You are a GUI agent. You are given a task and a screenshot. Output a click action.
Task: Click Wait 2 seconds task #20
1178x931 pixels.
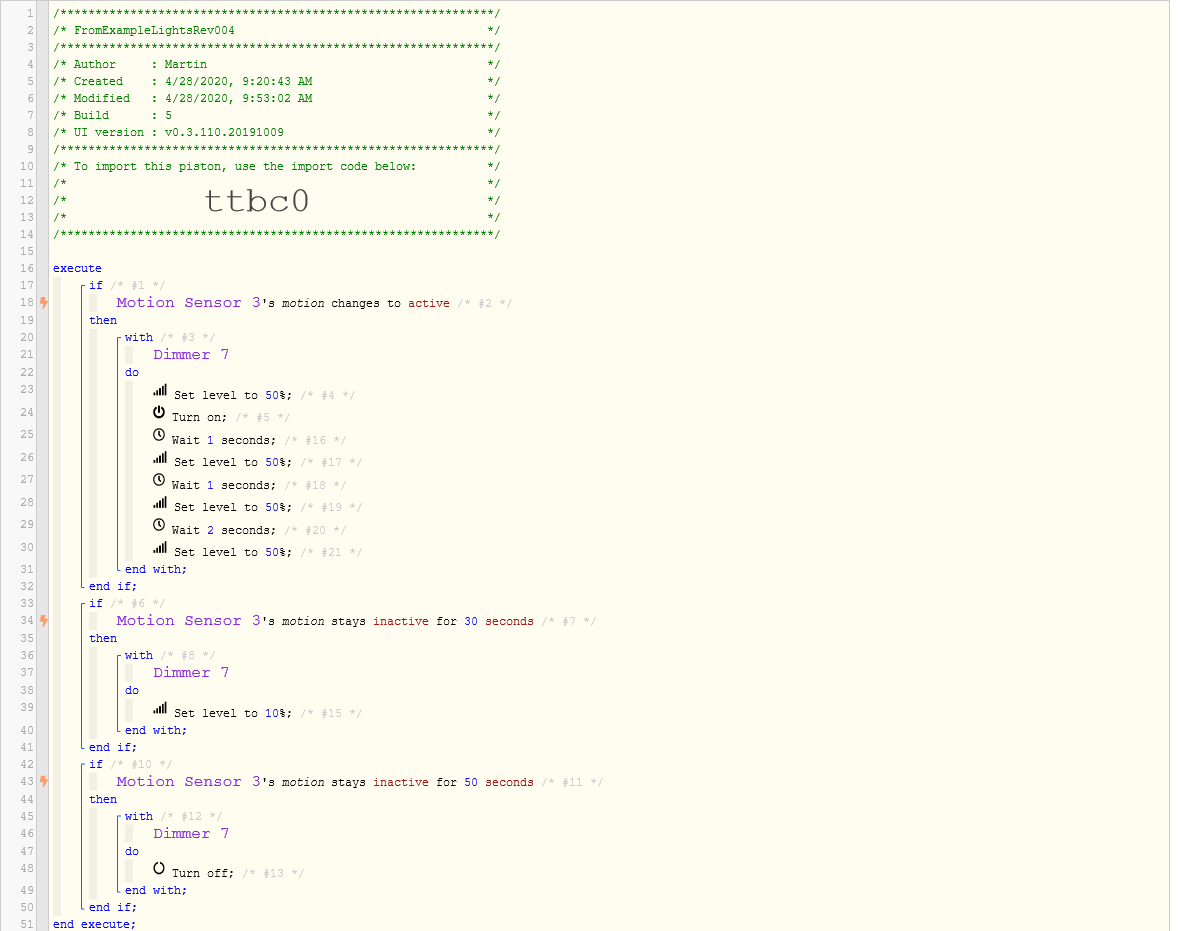[224, 530]
